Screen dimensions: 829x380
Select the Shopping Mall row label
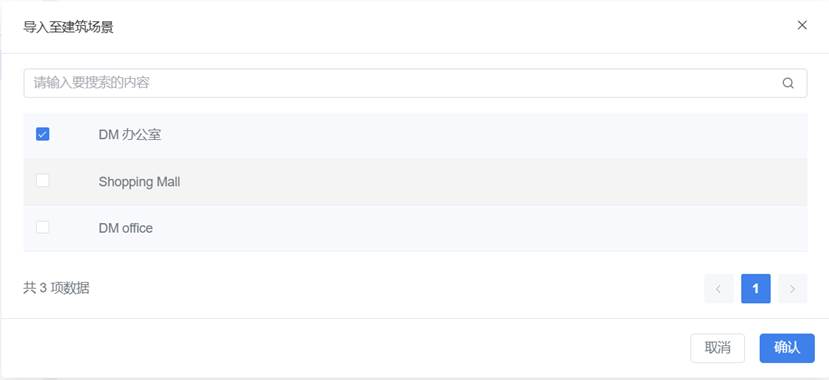(x=139, y=182)
